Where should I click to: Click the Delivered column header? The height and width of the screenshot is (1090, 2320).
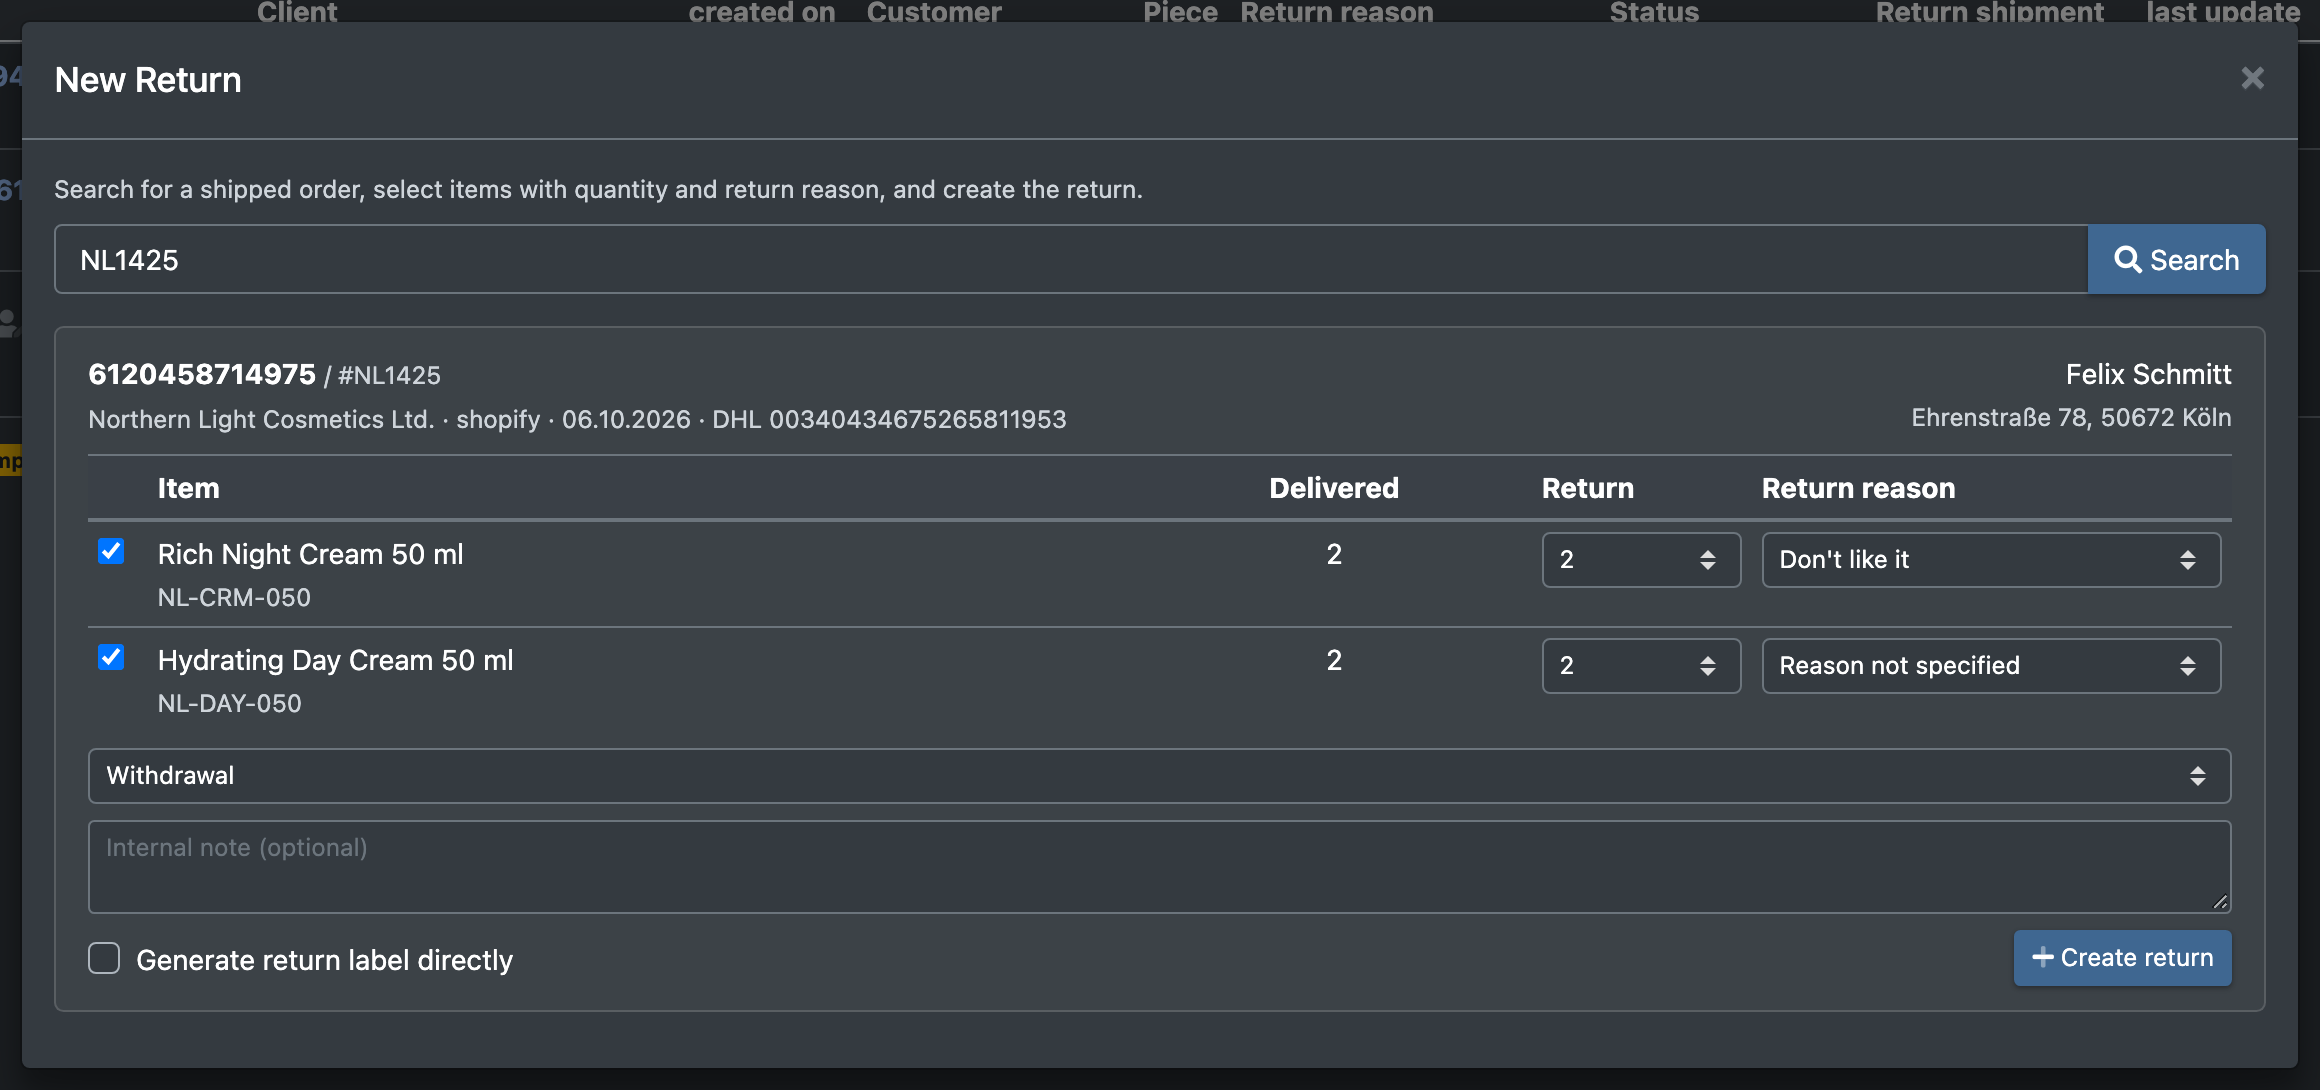coord(1334,488)
